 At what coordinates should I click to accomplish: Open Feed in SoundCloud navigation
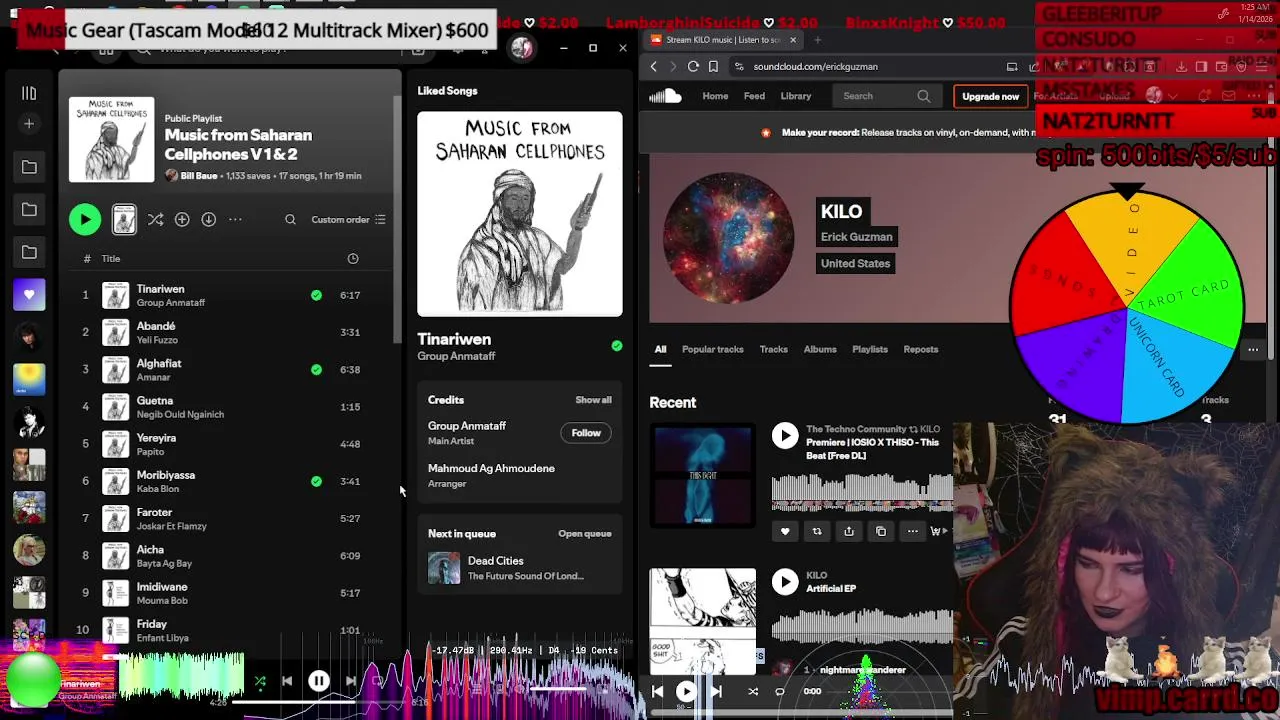tap(754, 96)
